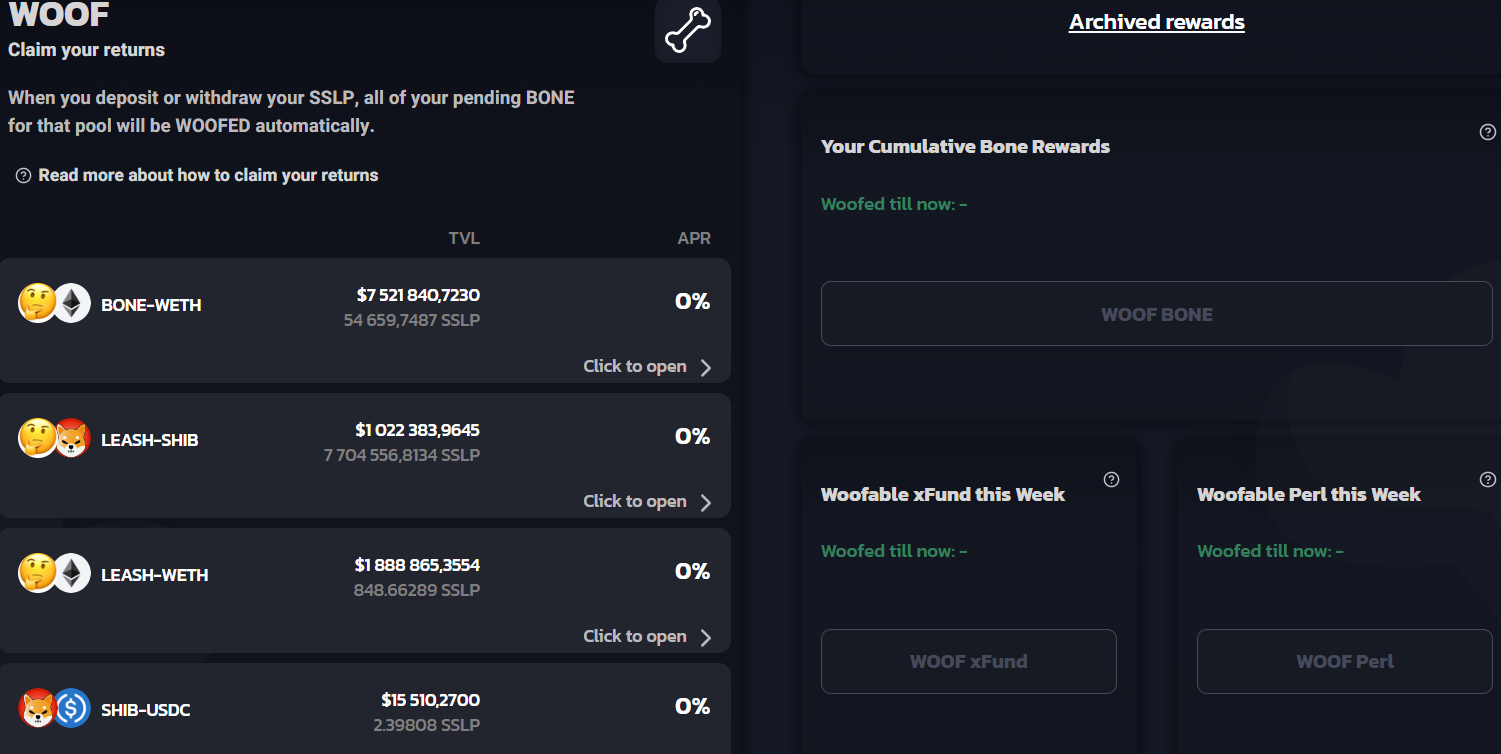Open Read more about how to claim returns
The width and height of the screenshot is (1501, 754).
click(x=208, y=175)
